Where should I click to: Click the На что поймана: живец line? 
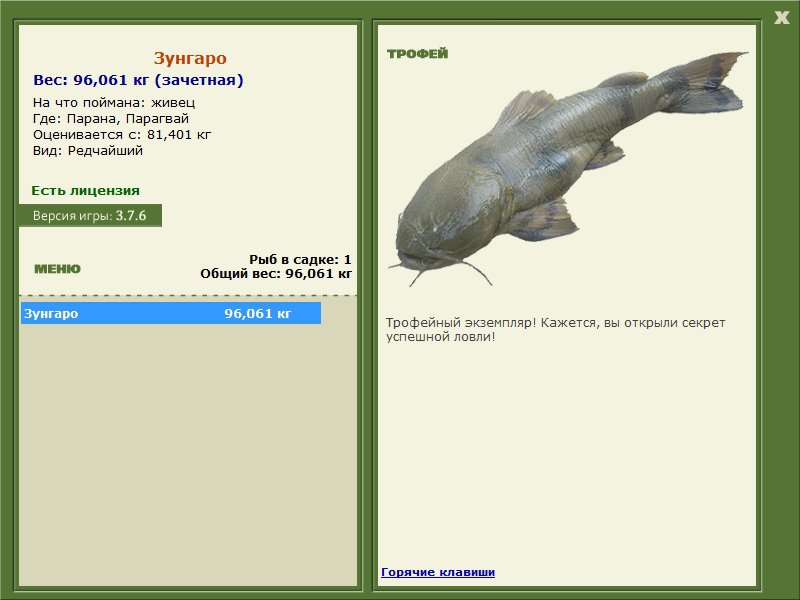pyautogui.click(x=114, y=102)
